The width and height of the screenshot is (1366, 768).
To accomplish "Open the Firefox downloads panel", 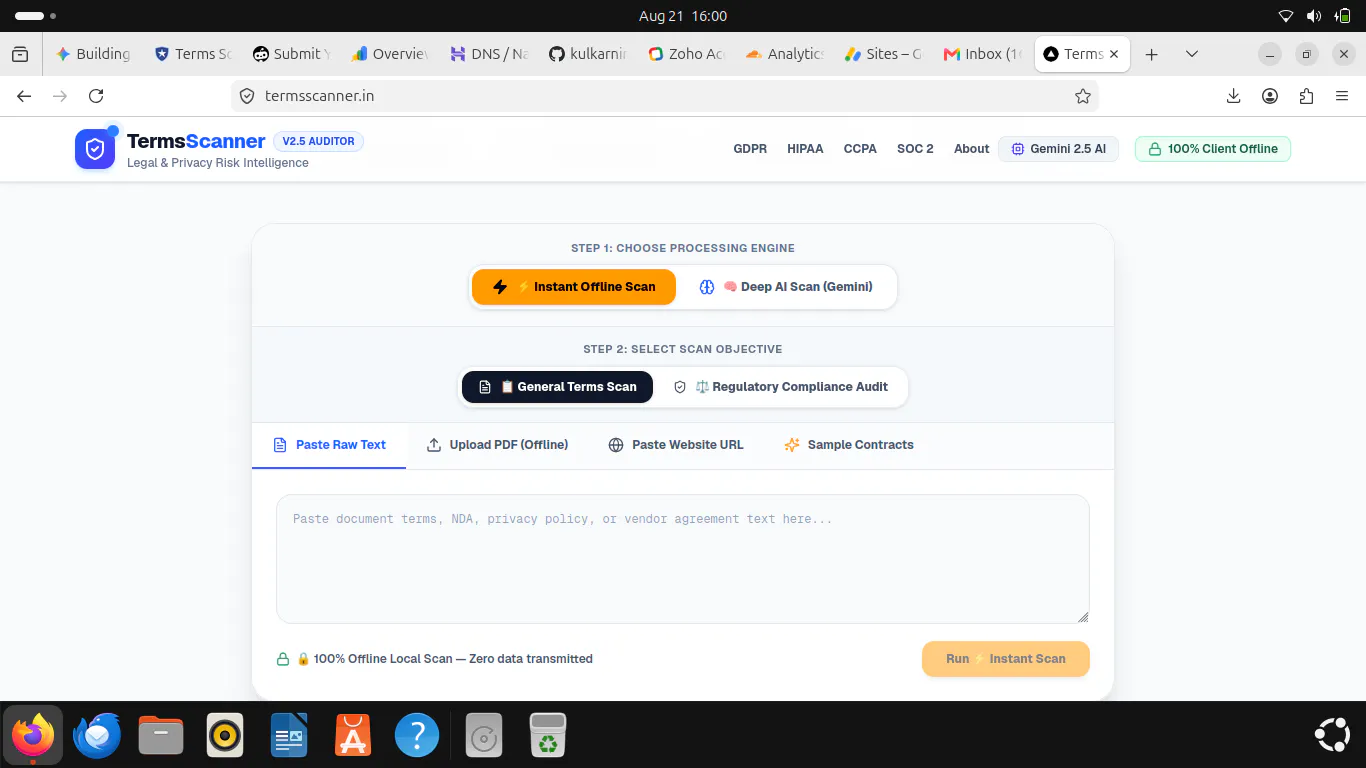I will pyautogui.click(x=1233, y=96).
